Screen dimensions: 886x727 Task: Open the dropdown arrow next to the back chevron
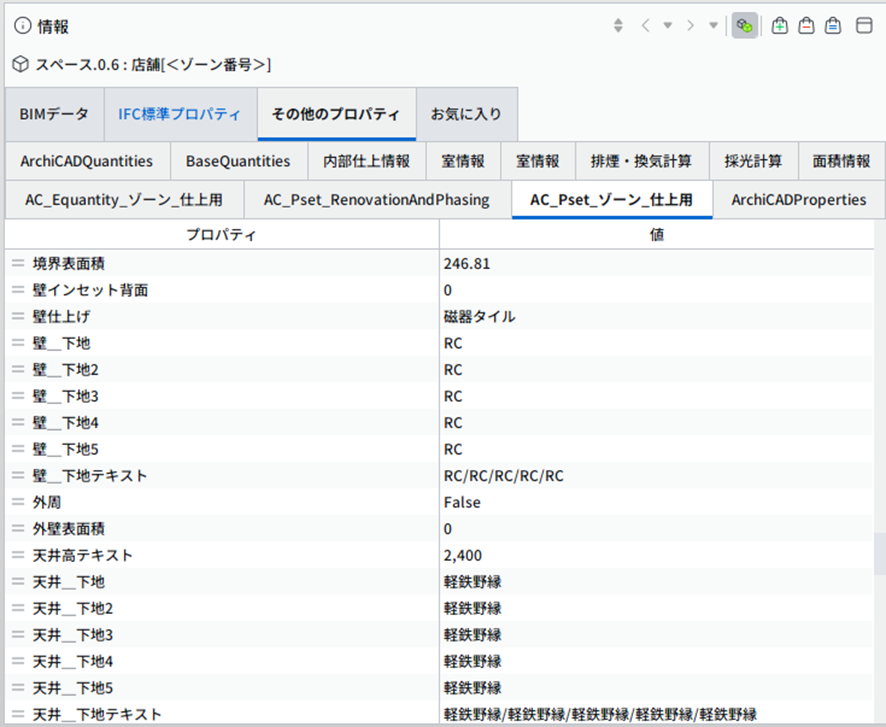[x=668, y=25]
